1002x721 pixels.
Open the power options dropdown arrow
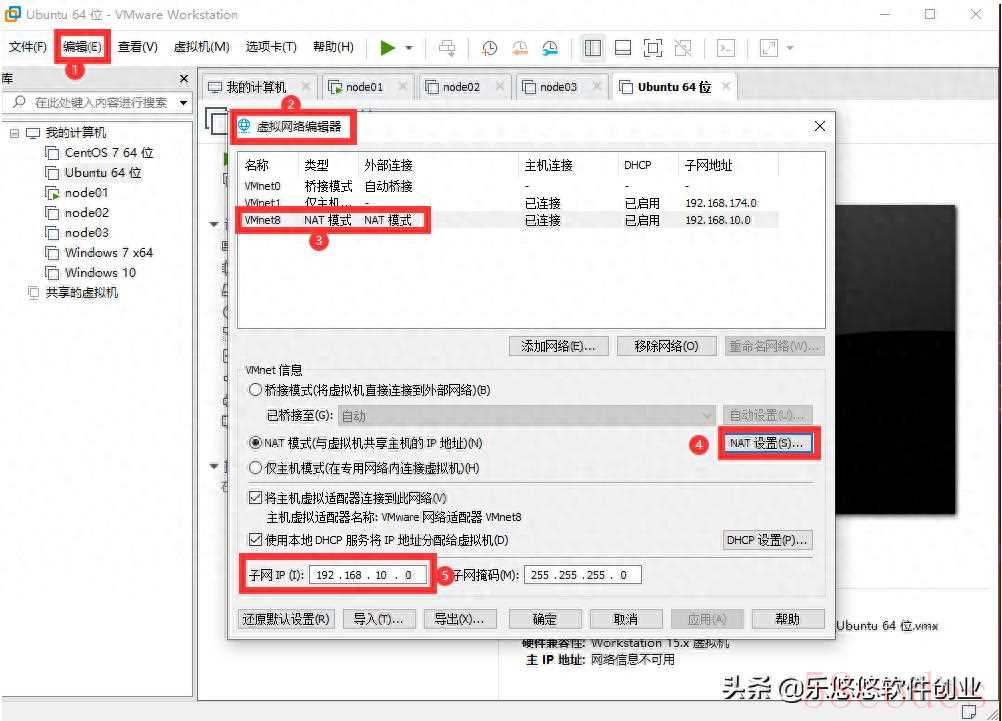click(x=409, y=48)
